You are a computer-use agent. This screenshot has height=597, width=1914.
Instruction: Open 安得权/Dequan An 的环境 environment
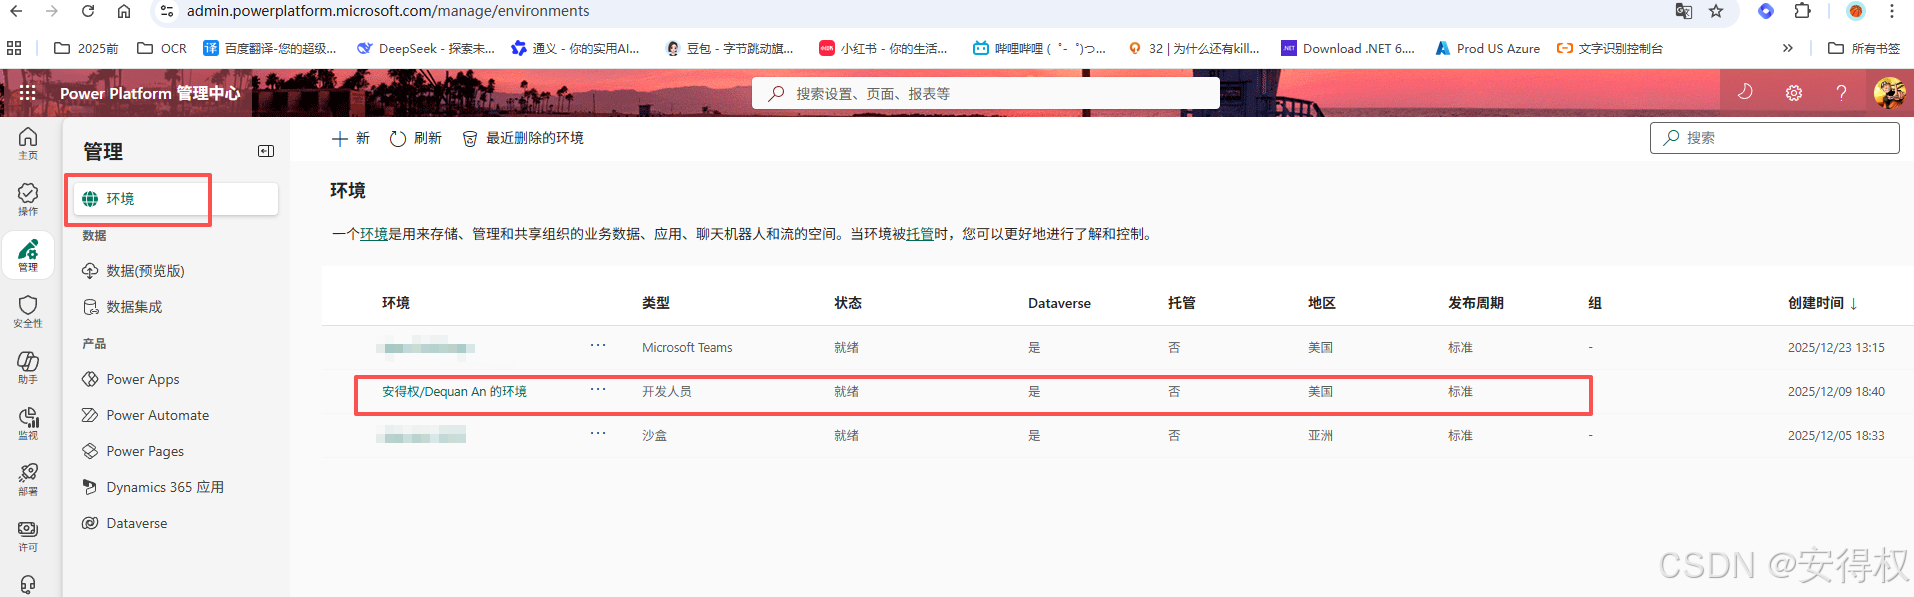[x=454, y=392]
